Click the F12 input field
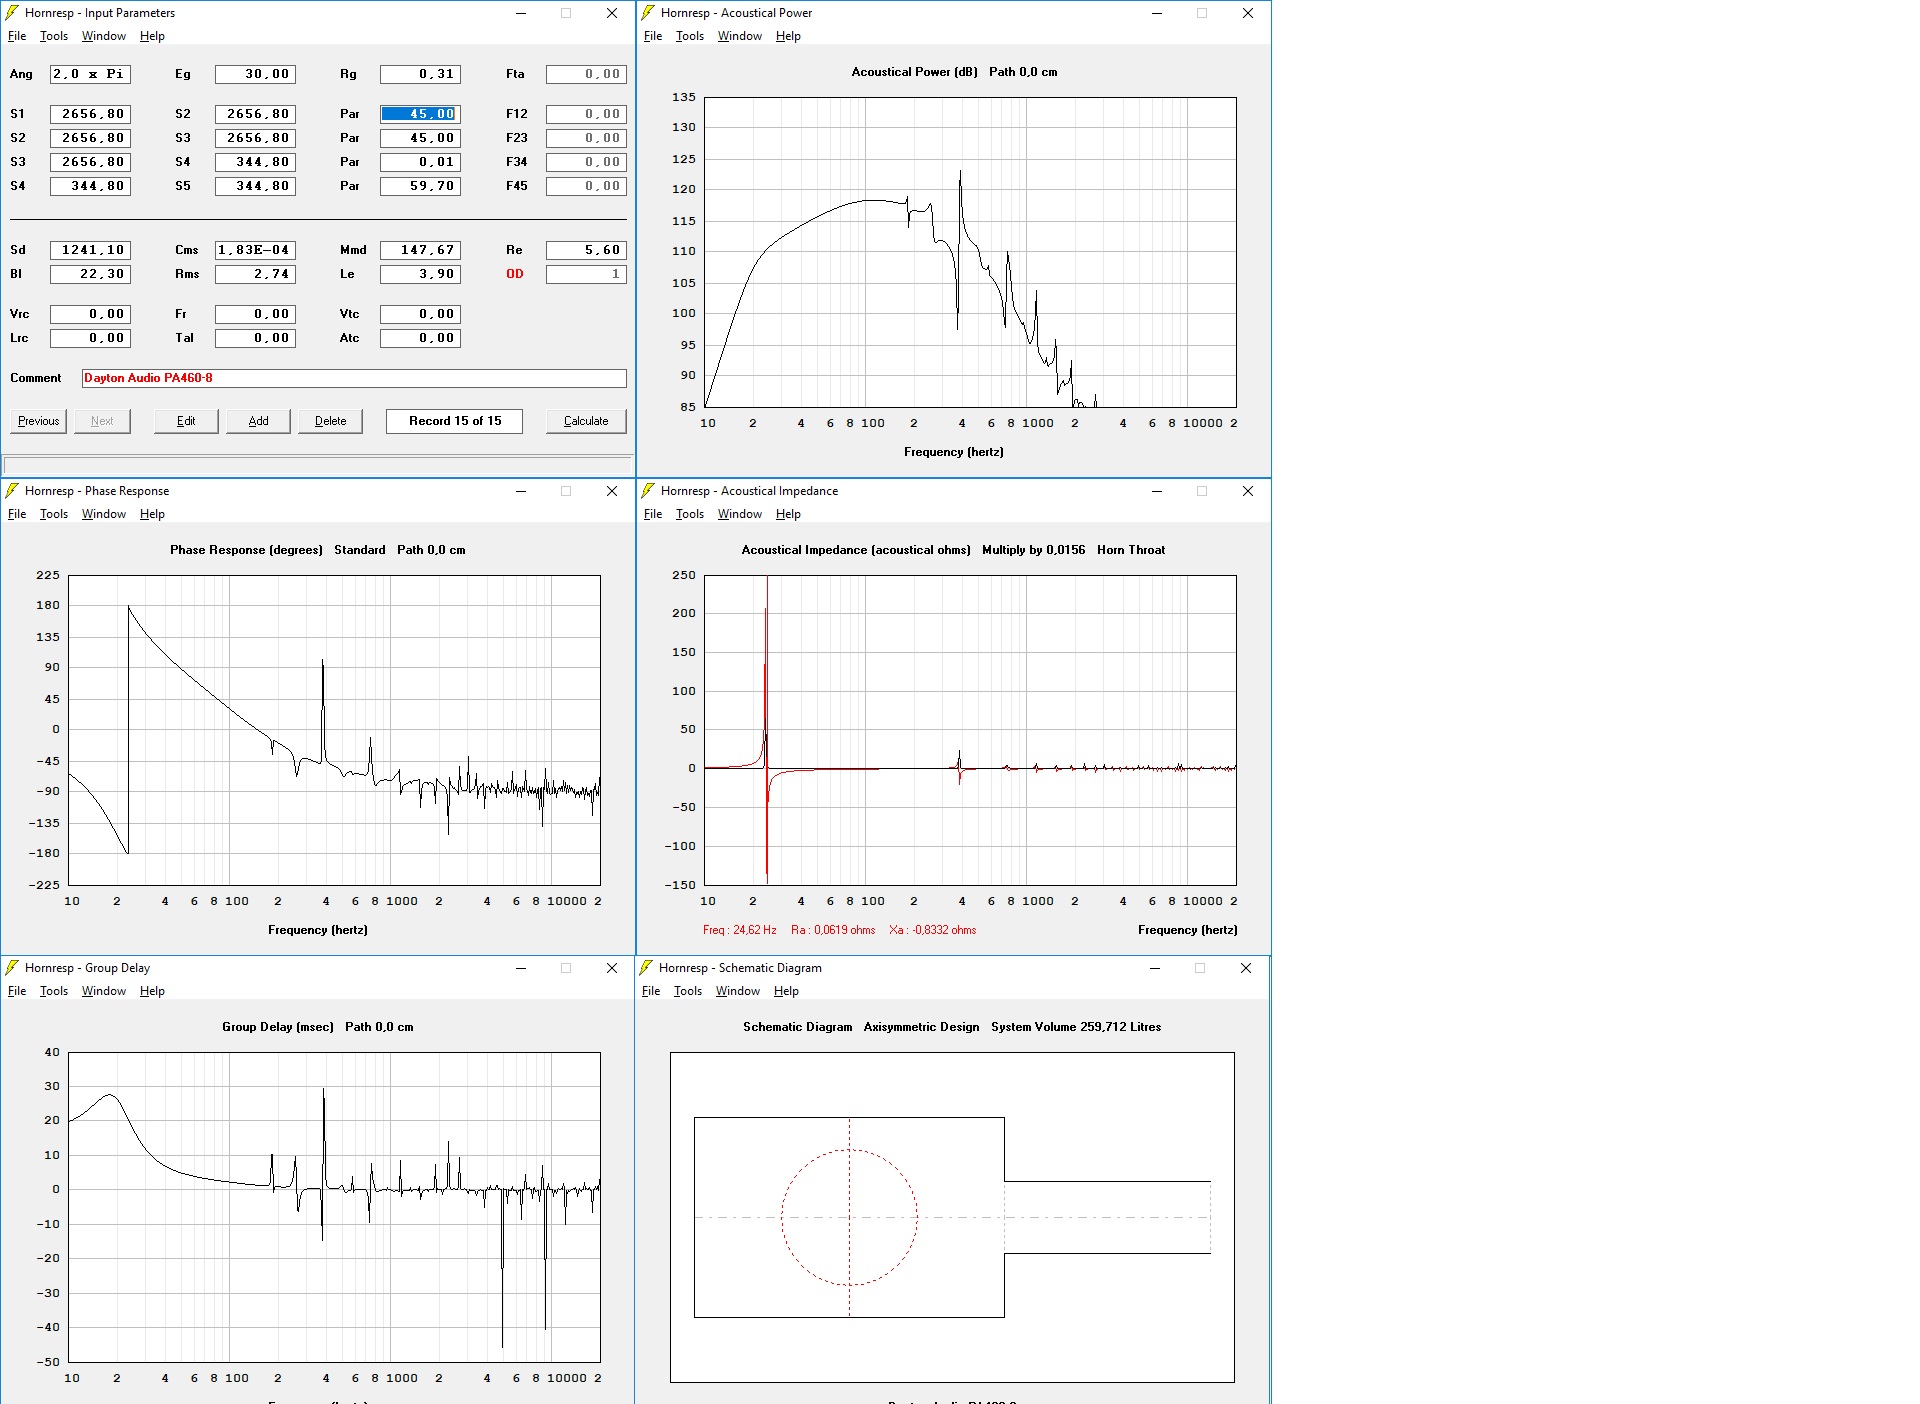 (x=586, y=114)
